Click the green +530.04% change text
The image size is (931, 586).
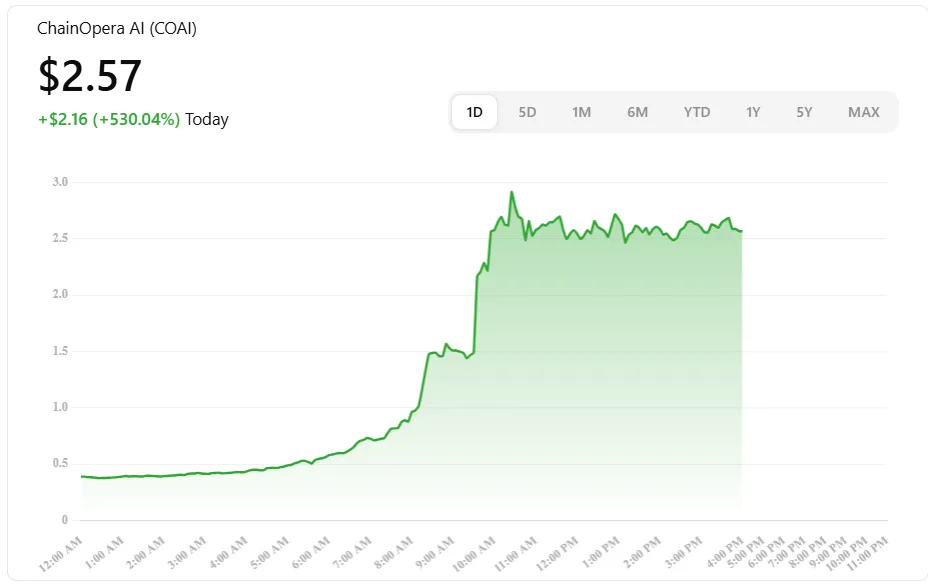tap(108, 118)
